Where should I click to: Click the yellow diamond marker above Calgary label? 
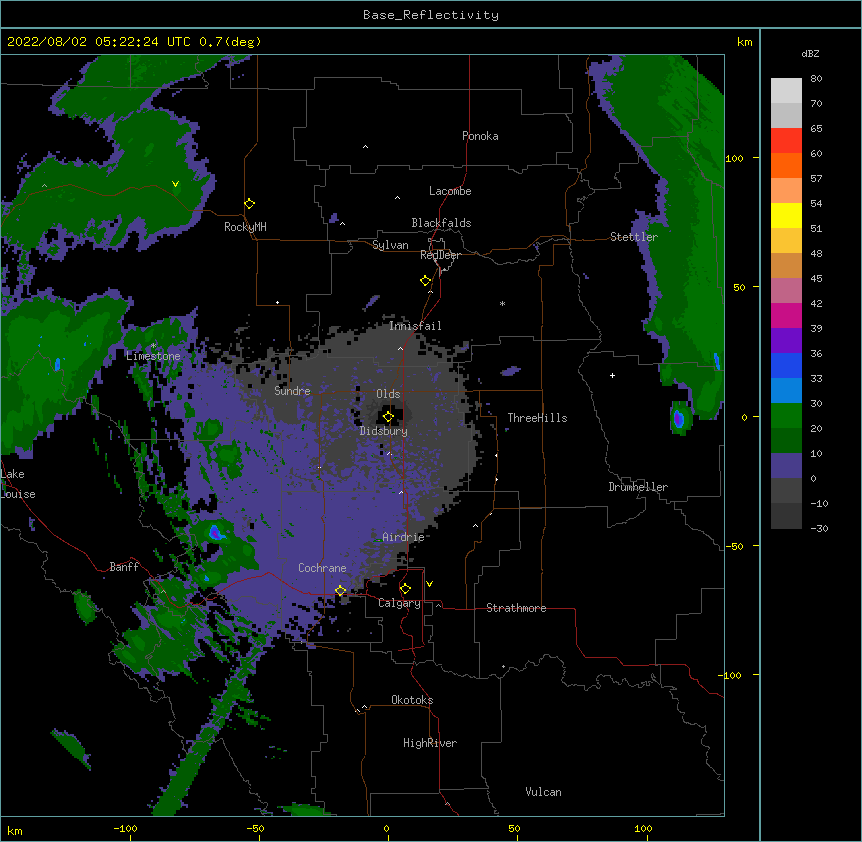point(405,588)
